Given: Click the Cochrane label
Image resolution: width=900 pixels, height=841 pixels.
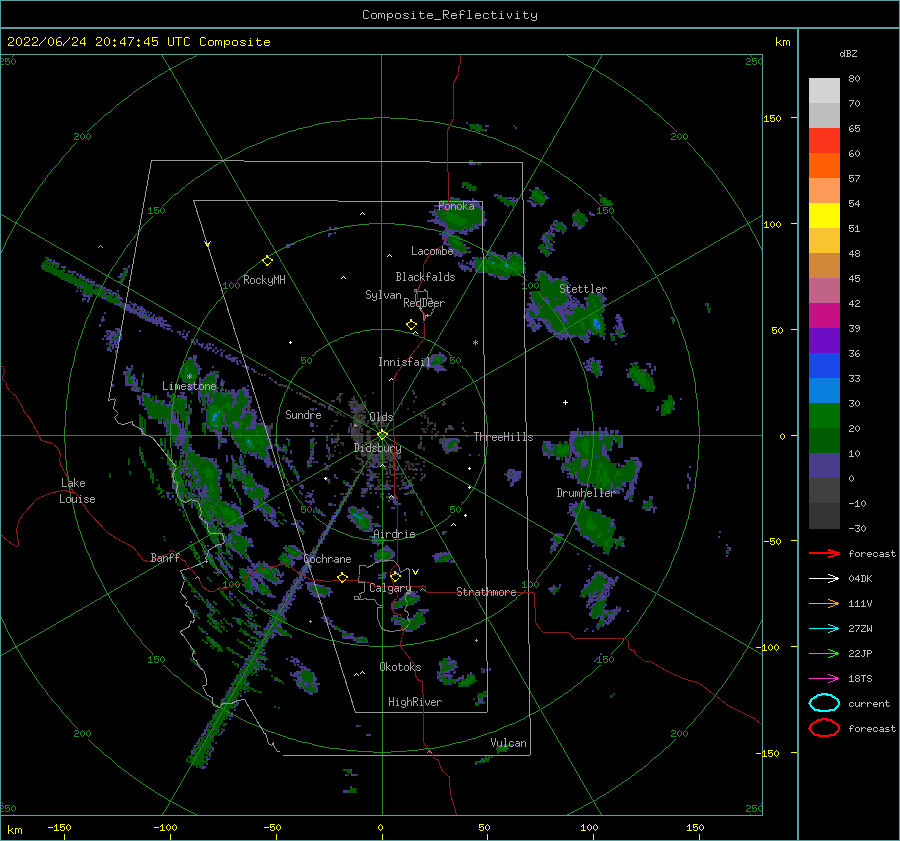Looking at the screenshot, I should (x=327, y=559).
